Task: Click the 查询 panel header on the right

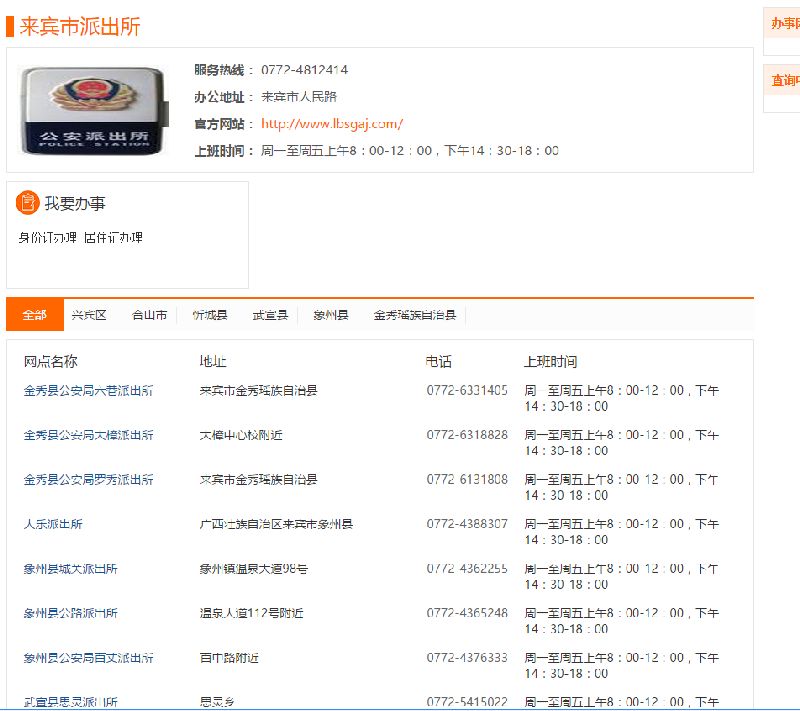Action: [785, 81]
